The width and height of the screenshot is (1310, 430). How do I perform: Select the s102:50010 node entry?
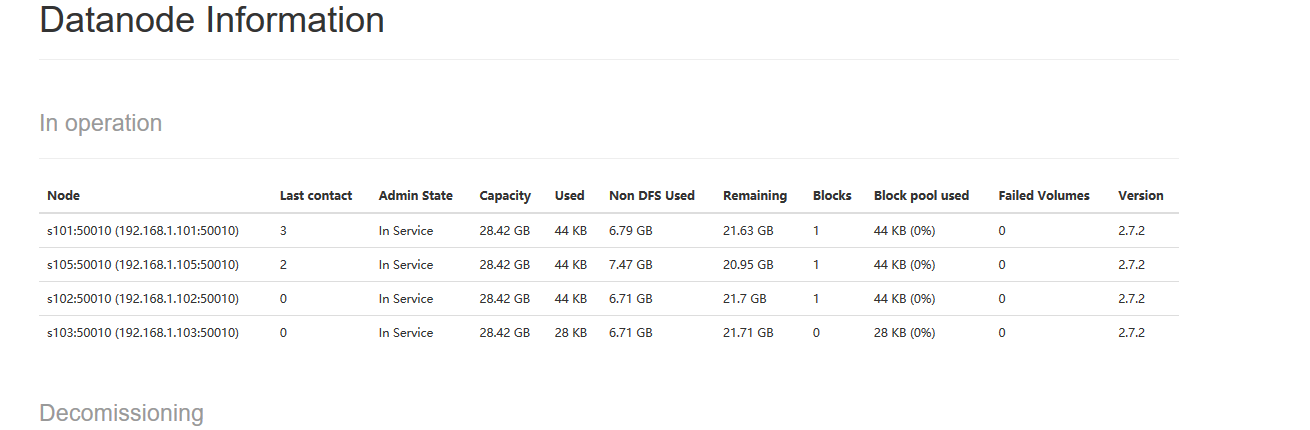[143, 299]
